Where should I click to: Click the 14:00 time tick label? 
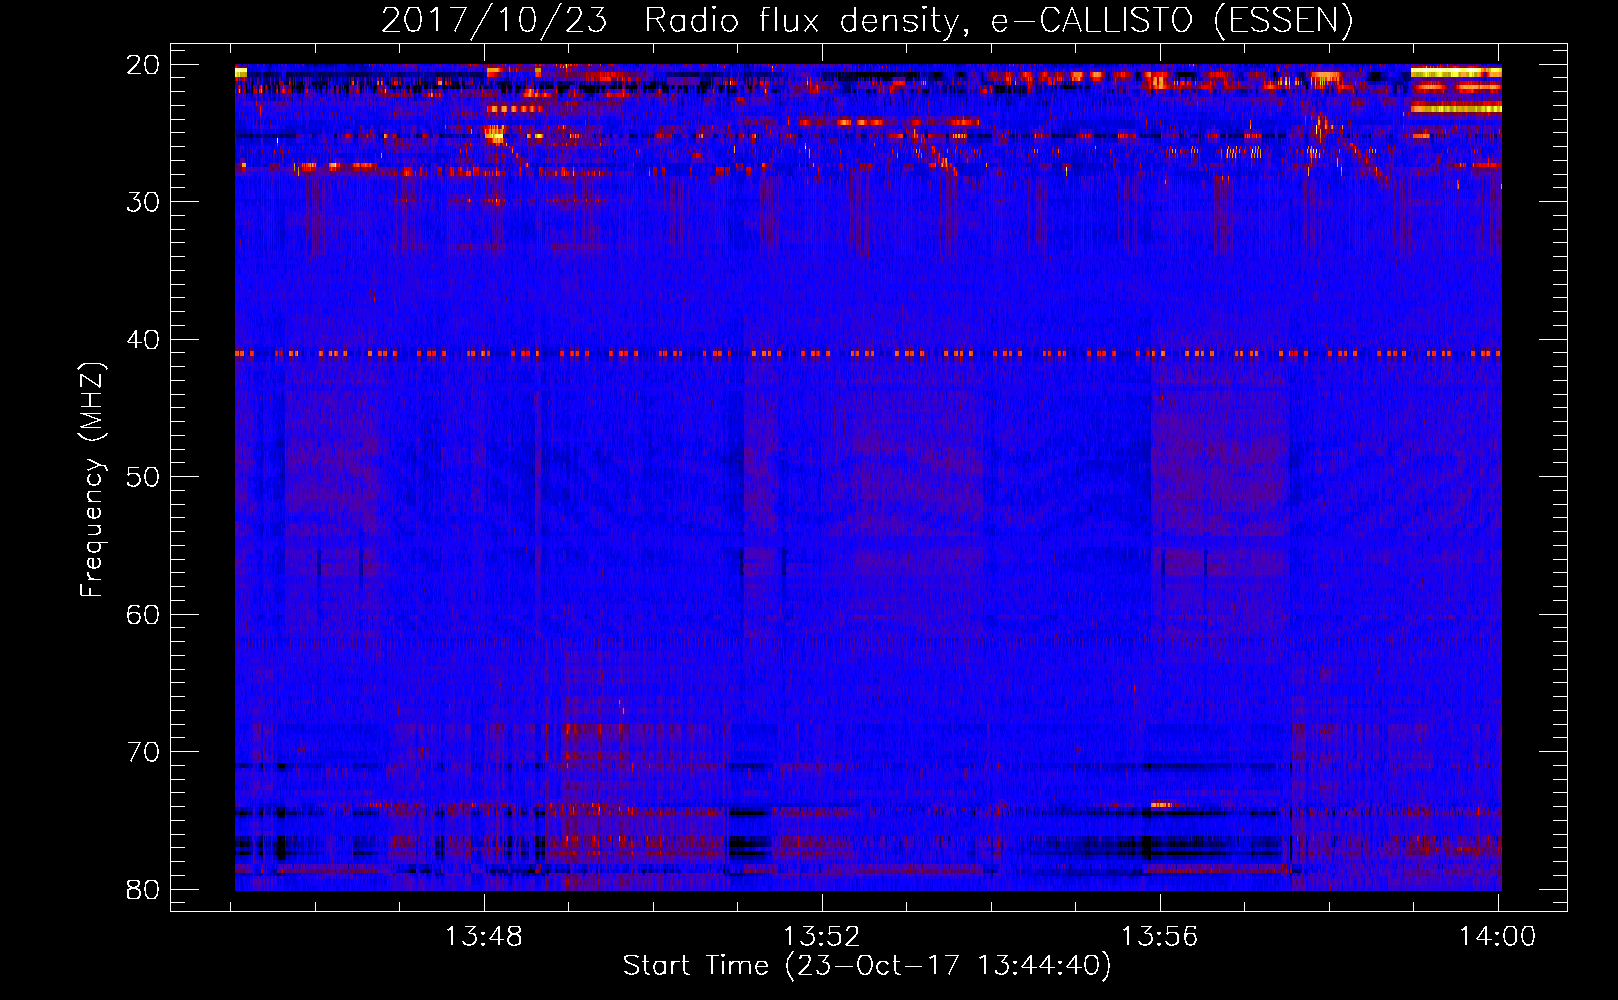tap(1497, 937)
